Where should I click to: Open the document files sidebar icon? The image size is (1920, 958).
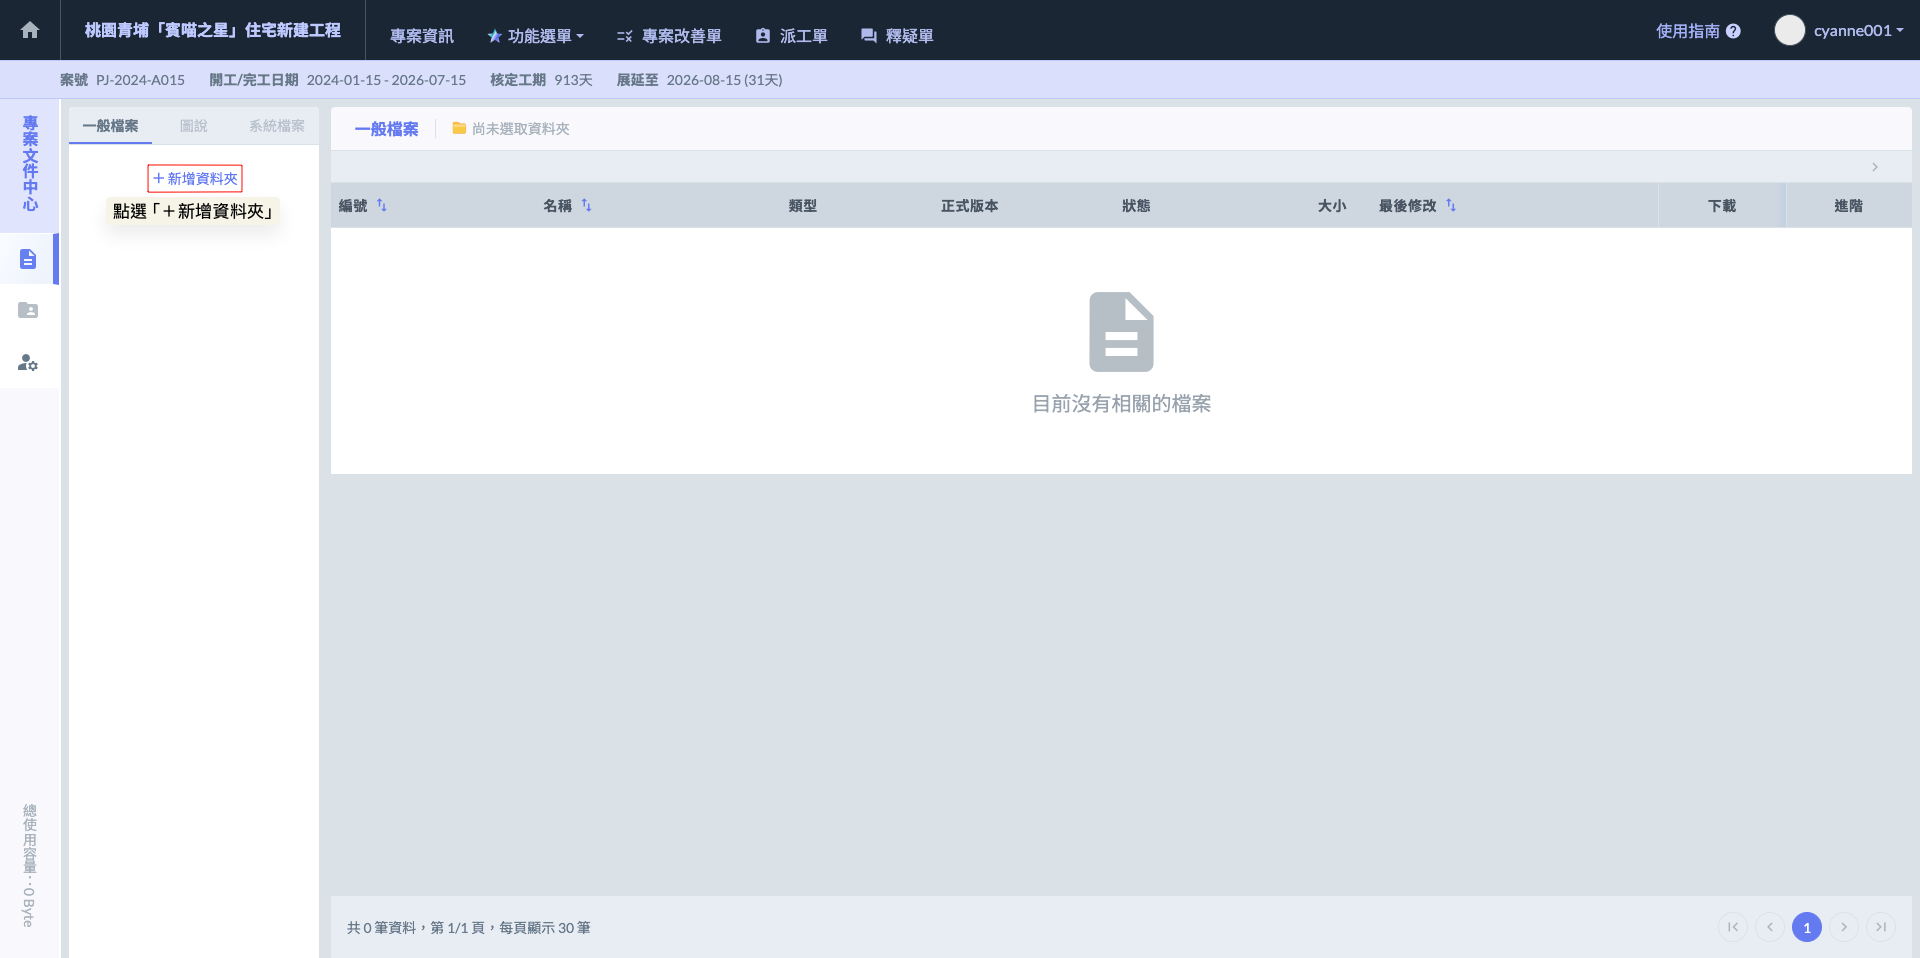tap(28, 259)
